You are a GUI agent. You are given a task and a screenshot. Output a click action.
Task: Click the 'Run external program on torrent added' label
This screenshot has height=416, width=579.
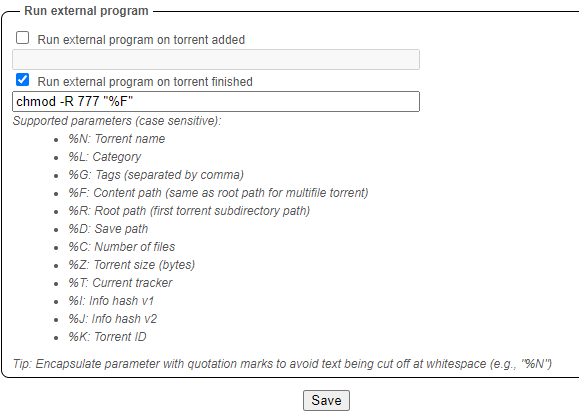click(141, 39)
